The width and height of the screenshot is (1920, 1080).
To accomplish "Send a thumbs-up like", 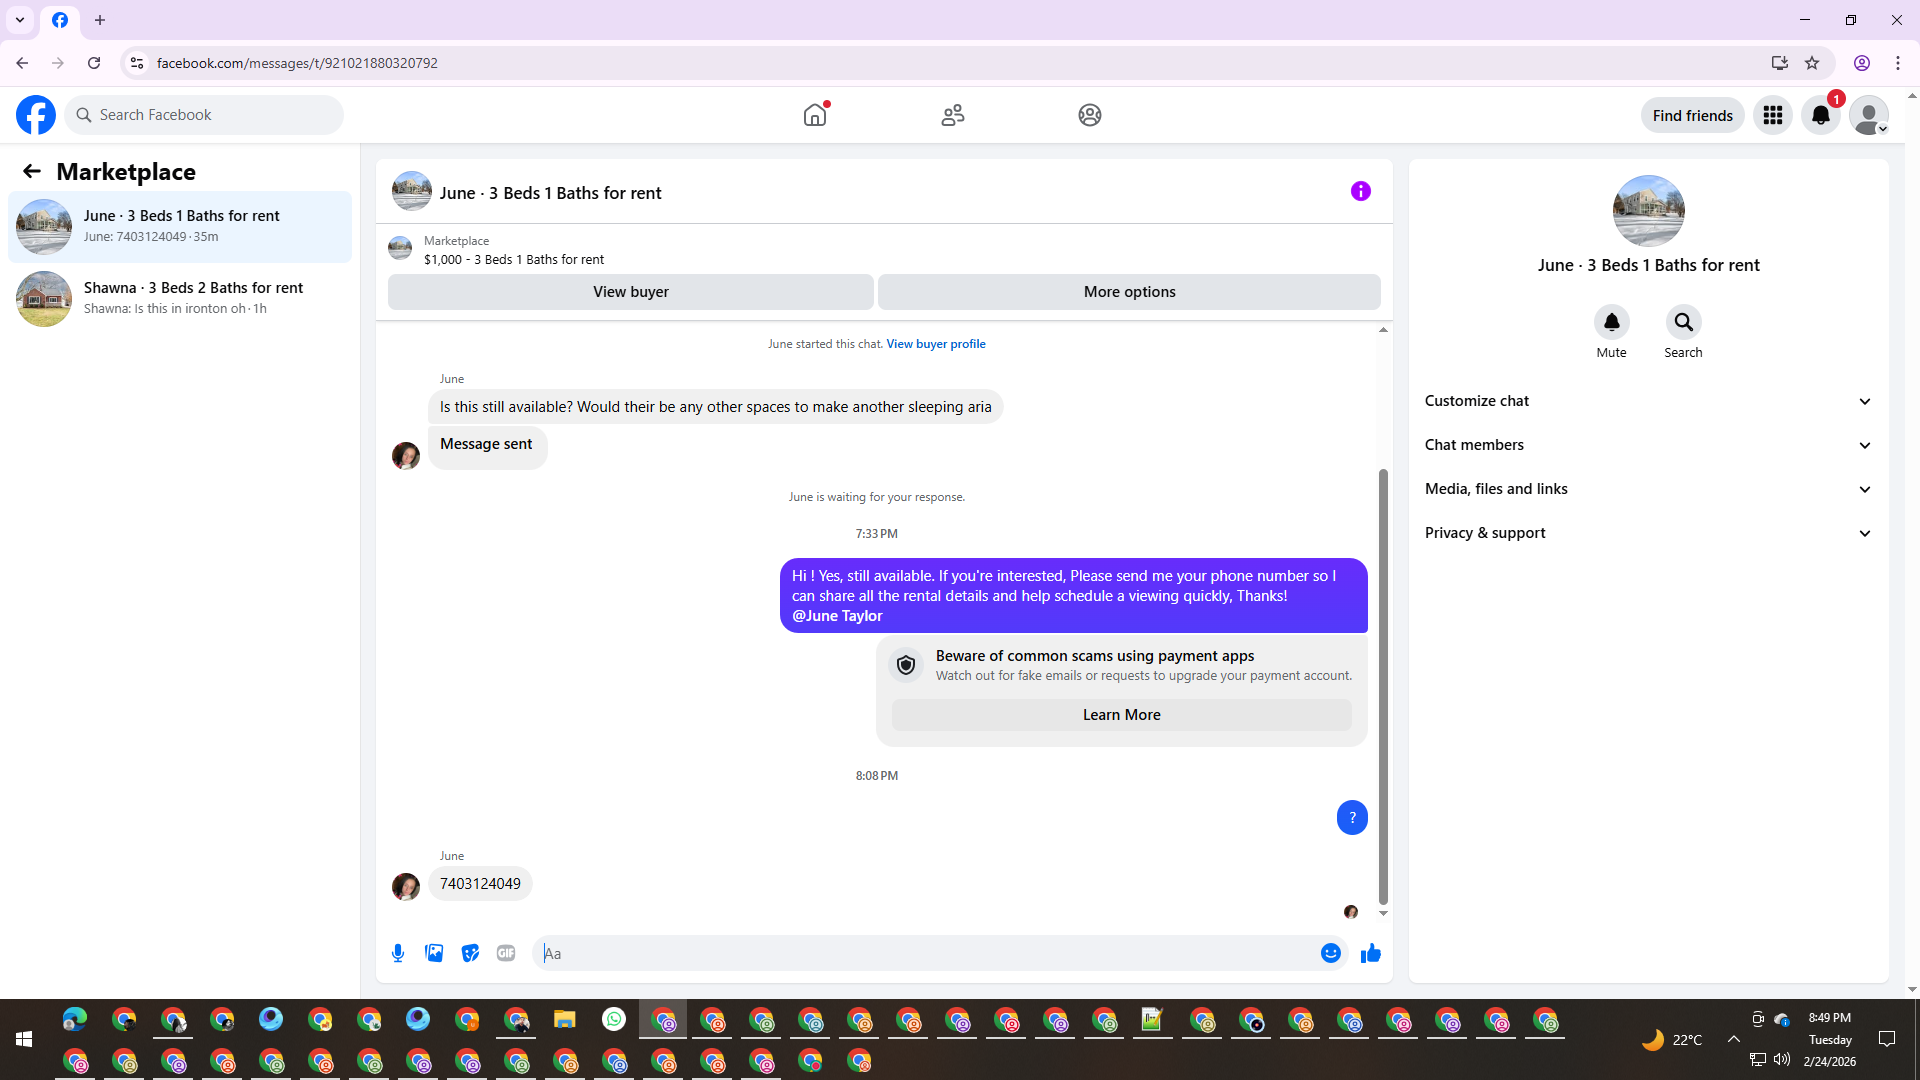I will (x=1370, y=953).
